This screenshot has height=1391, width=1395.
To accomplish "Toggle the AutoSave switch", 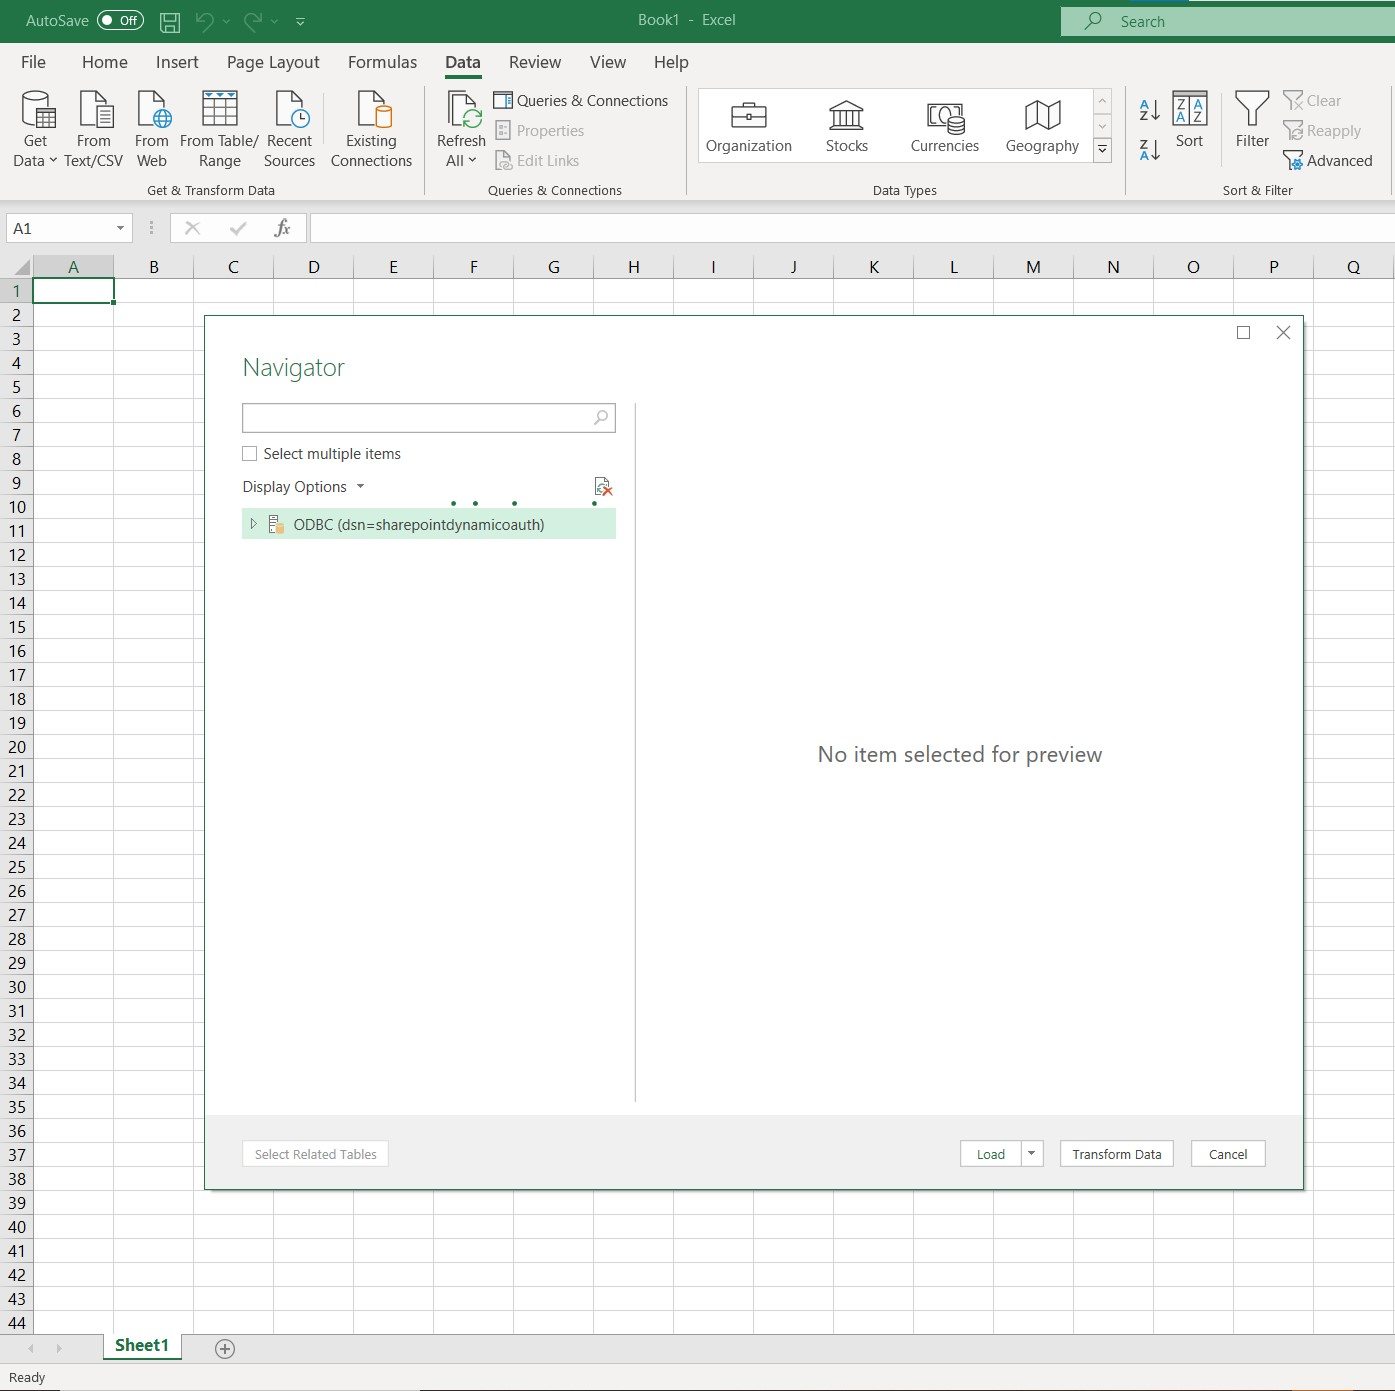I will [120, 21].
